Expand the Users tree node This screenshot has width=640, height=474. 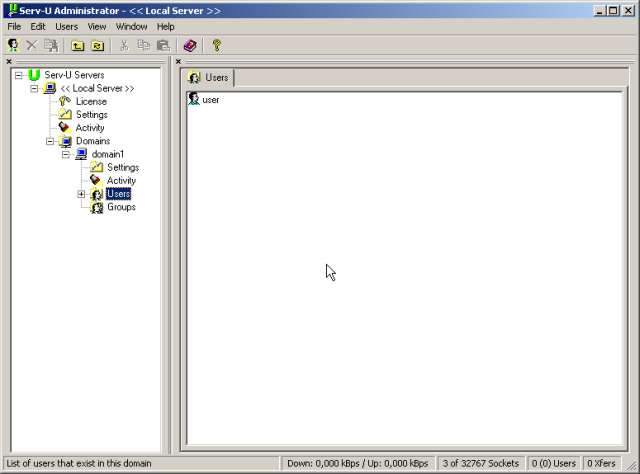pos(81,194)
